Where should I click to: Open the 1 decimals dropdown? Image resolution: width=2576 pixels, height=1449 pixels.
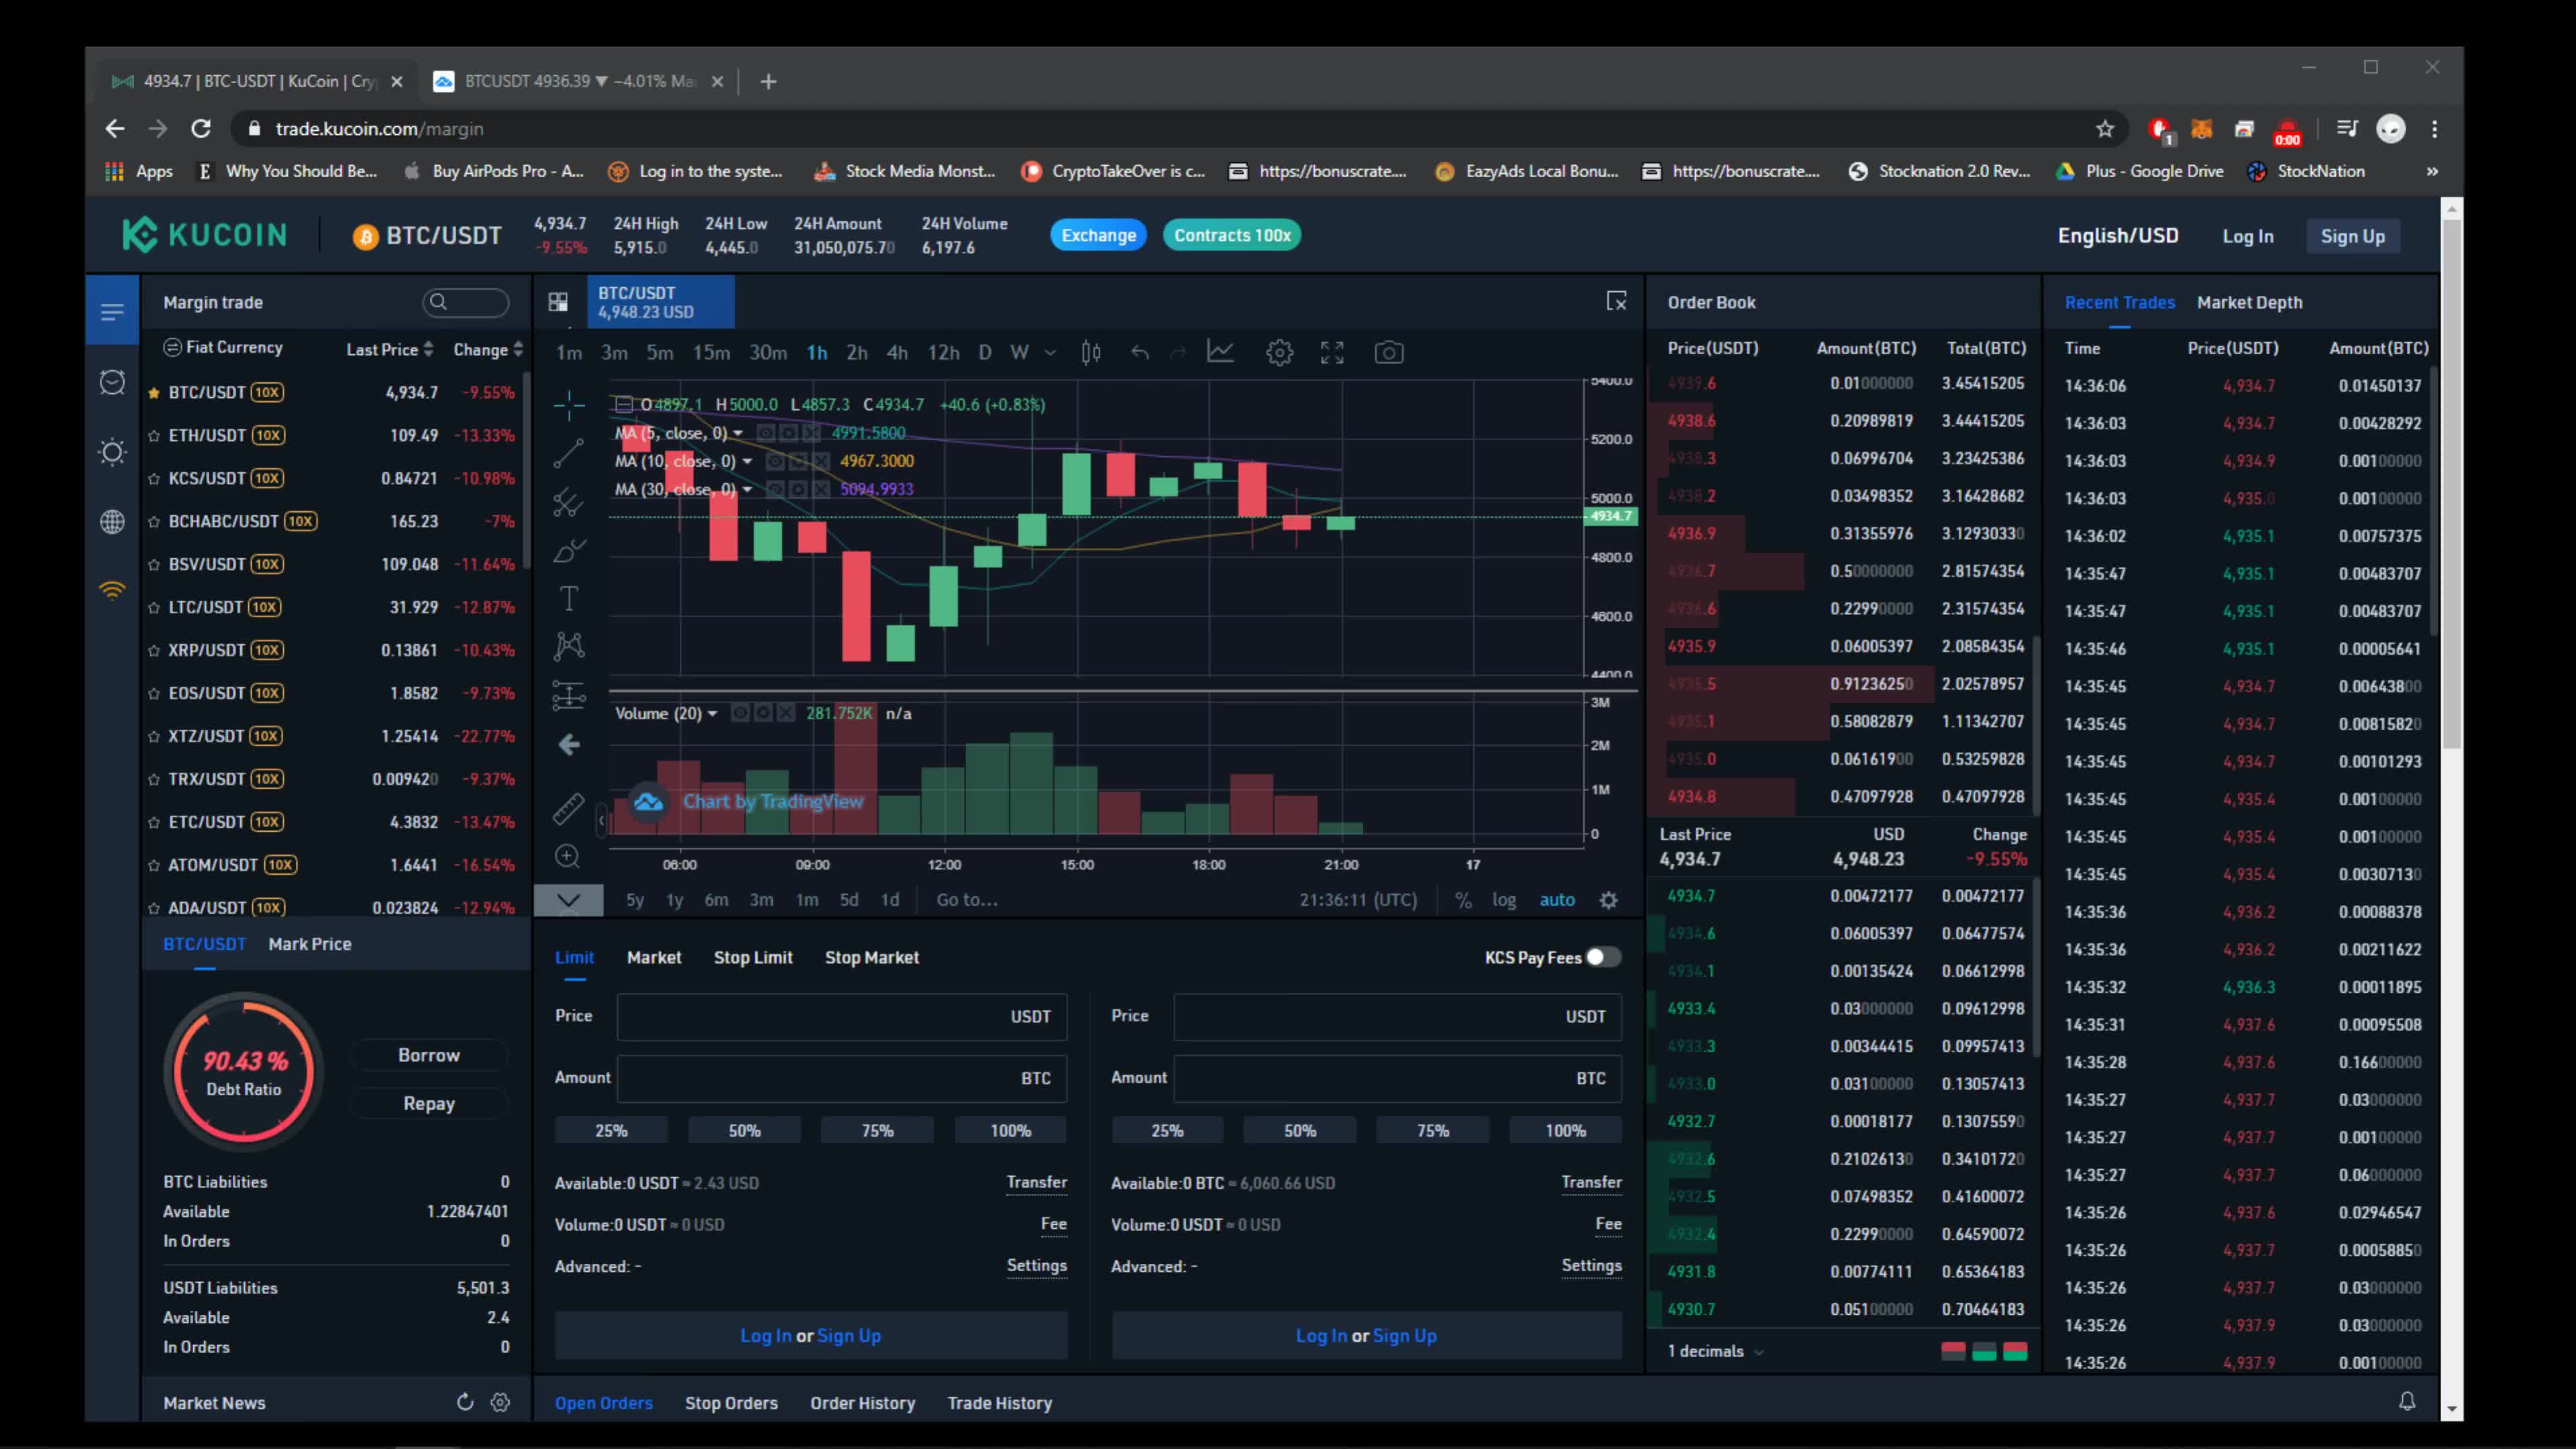click(x=1715, y=1351)
